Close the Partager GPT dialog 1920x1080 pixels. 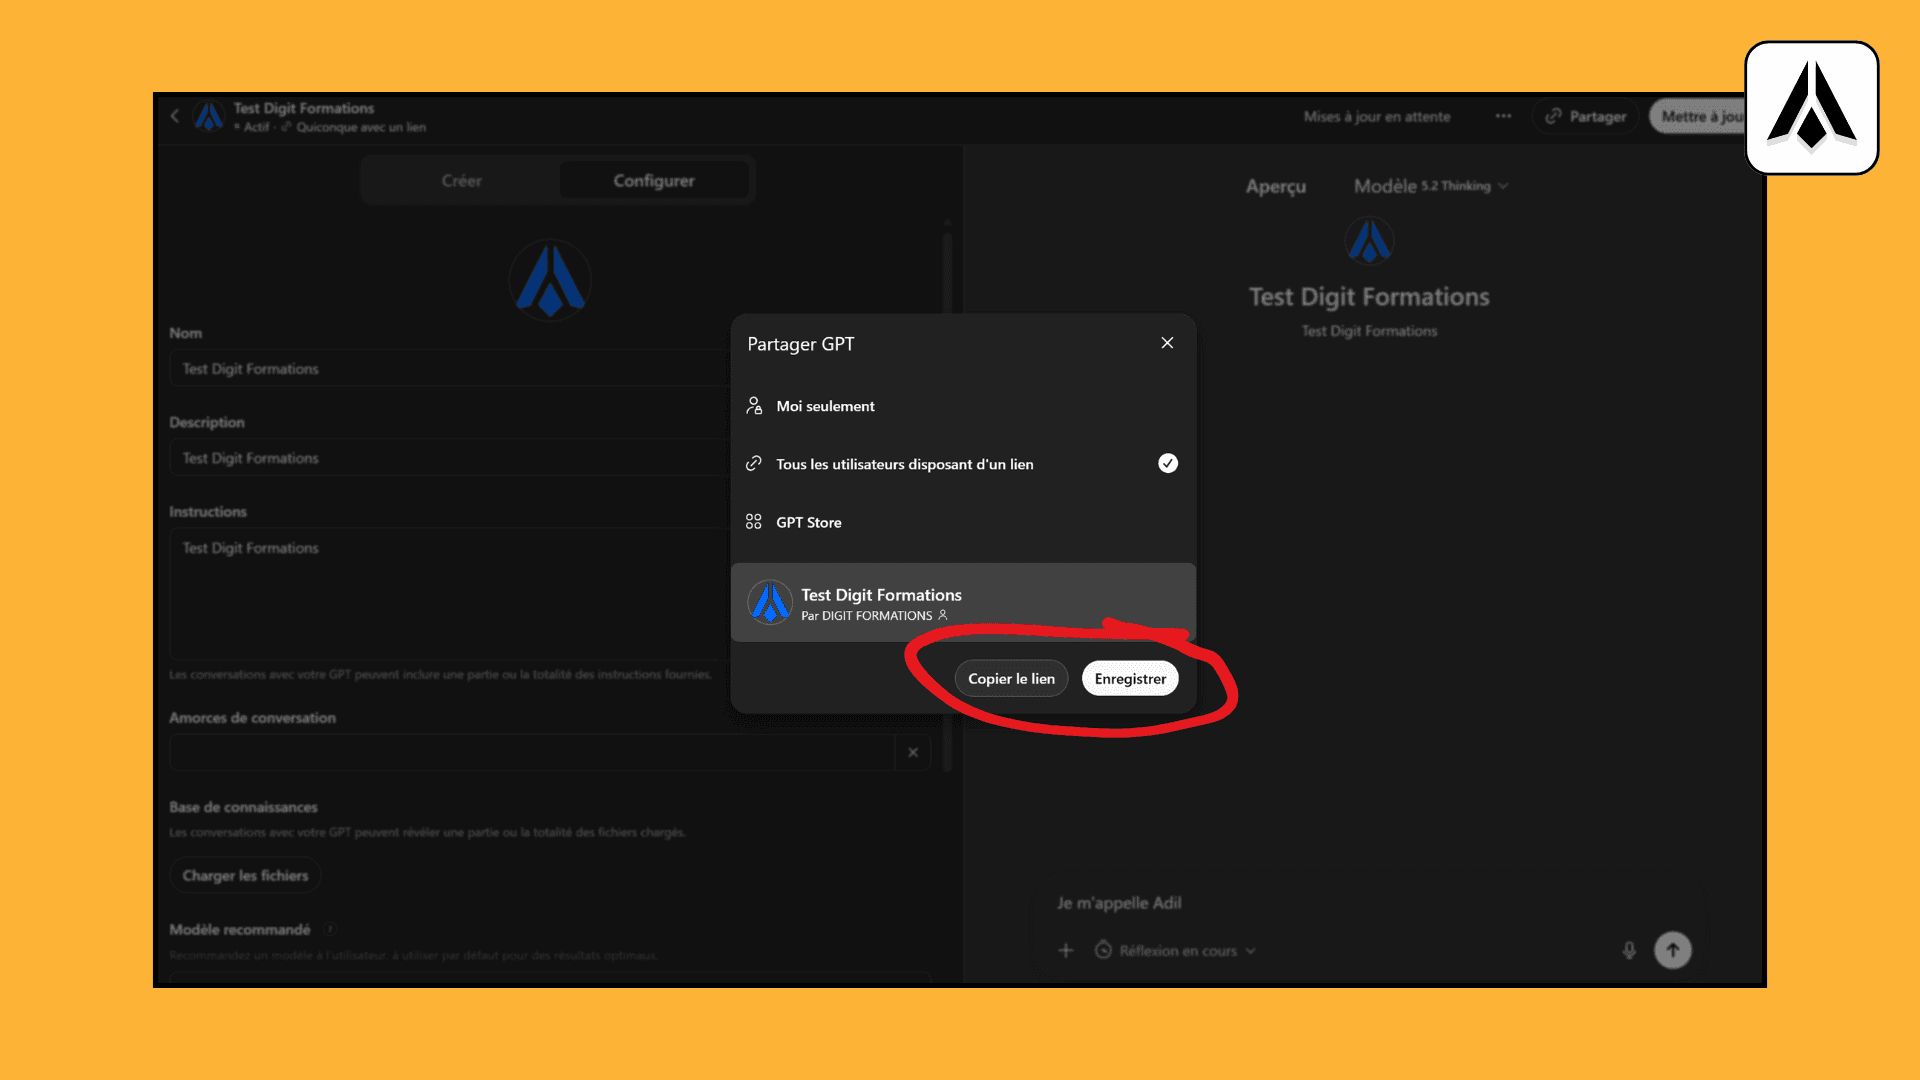coord(1167,343)
